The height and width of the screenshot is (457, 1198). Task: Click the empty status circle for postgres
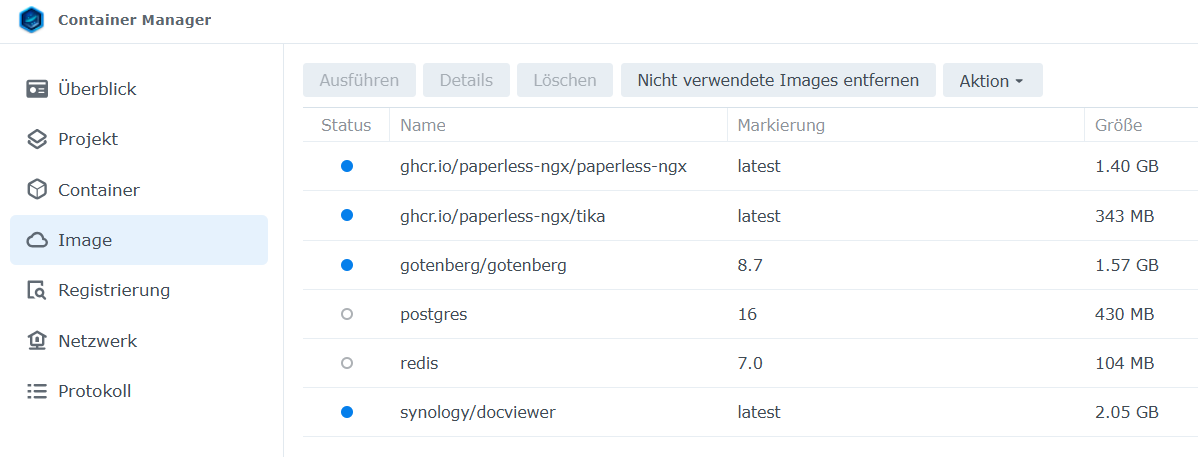tap(347, 314)
